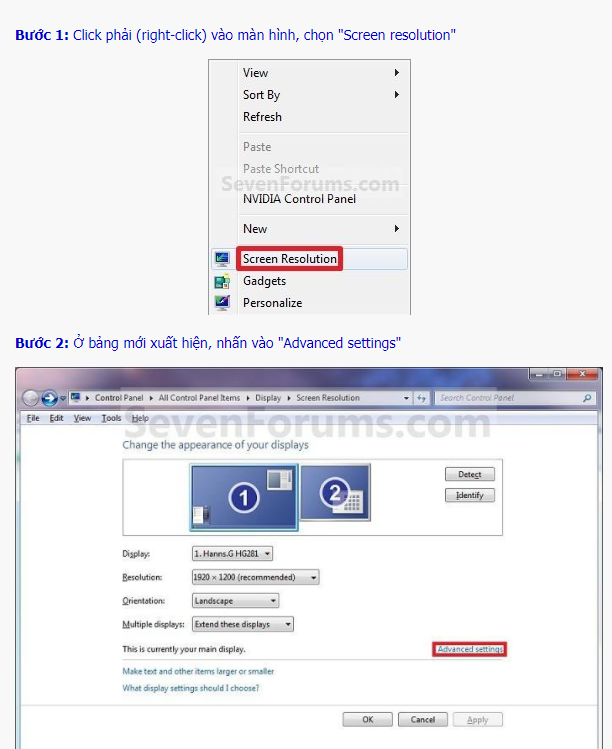The image size is (612, 749).
Task: Open the Display dropdown Hanns.G HG281
Action: click(232, 553)
